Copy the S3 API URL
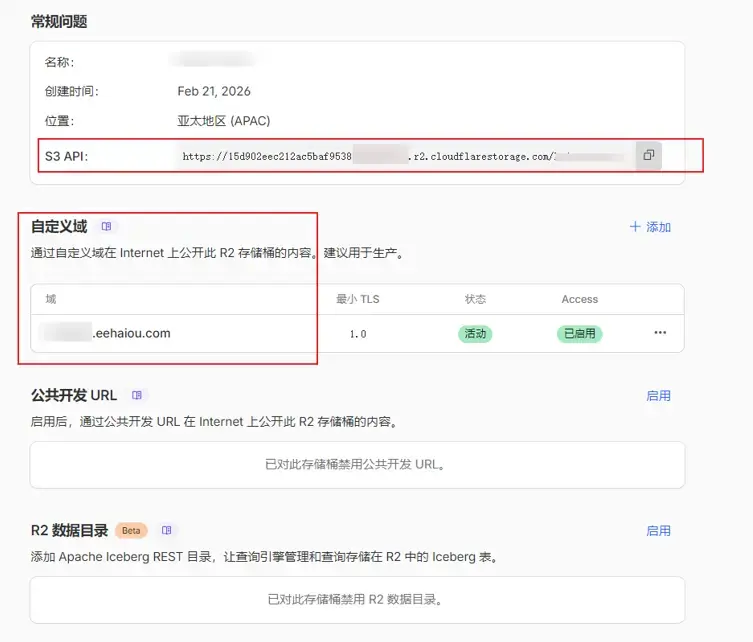Image resolution: width=753 pixels, height=642 pixels. coord(649,156)
